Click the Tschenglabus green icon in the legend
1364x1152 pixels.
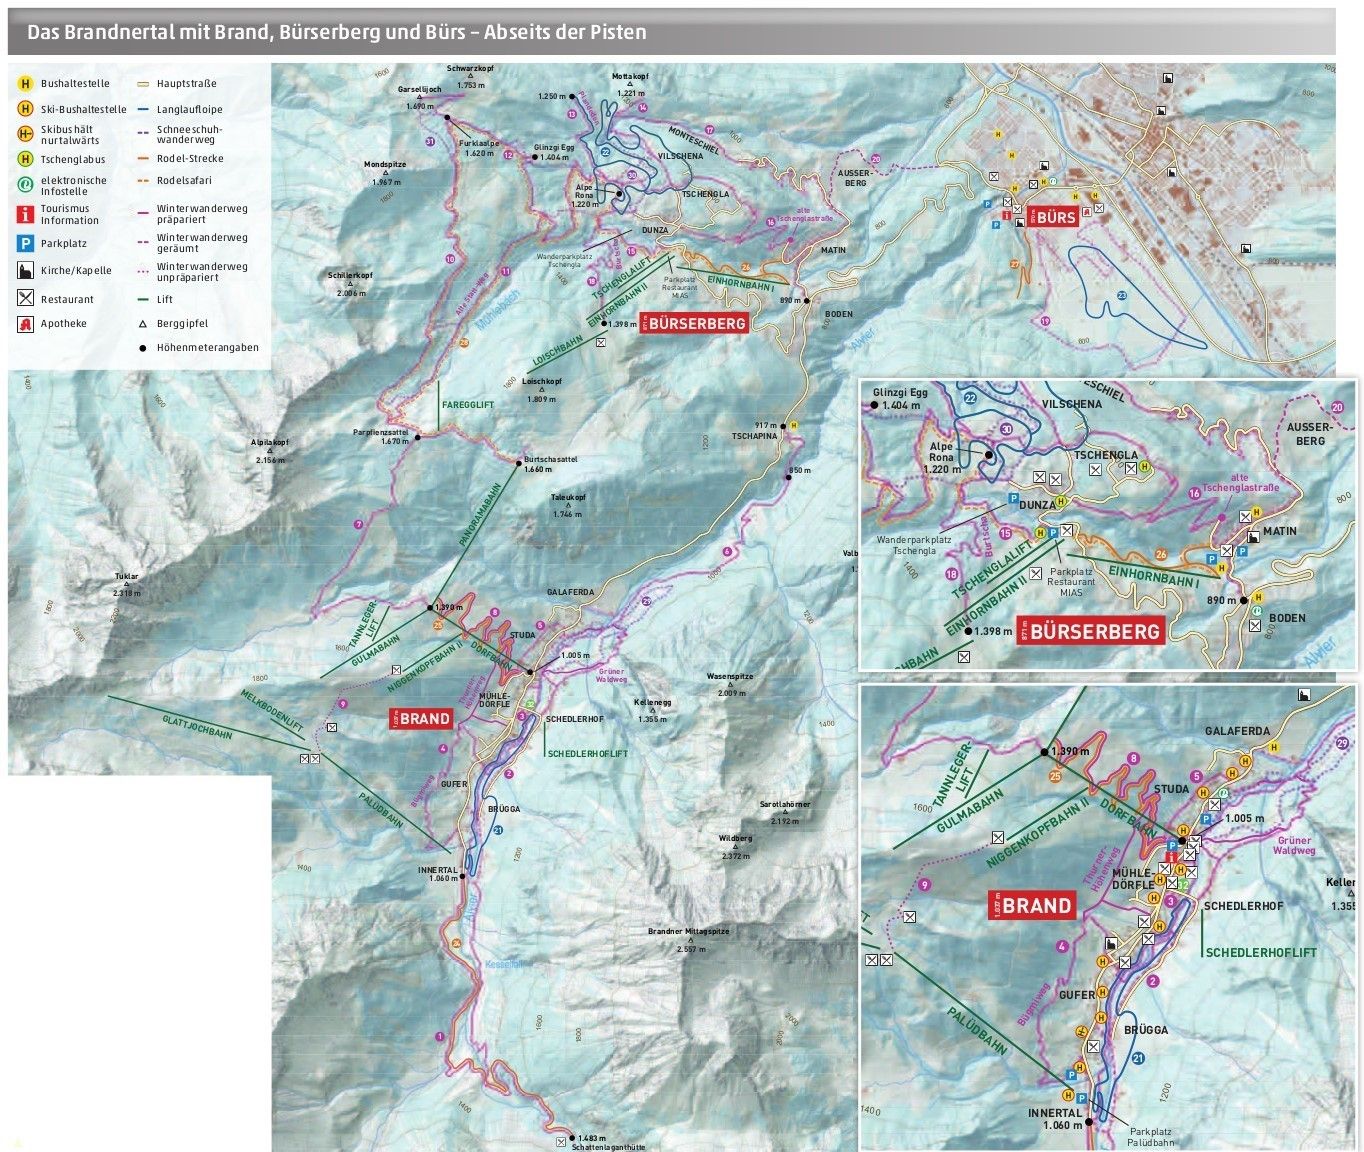pos(26,159)
